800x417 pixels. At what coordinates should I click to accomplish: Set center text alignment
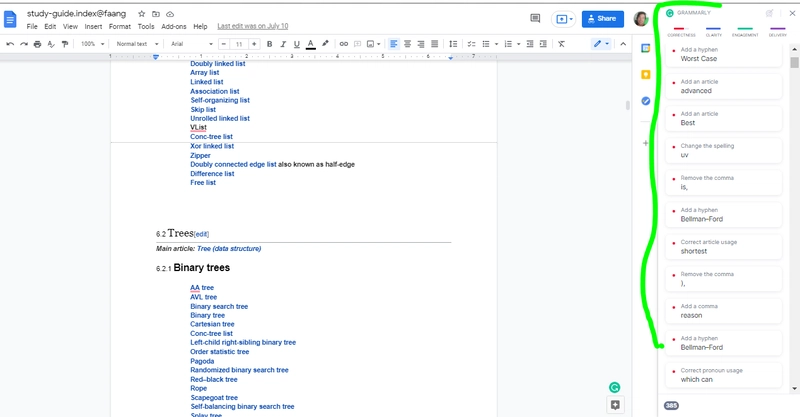[x=407, y=44]
